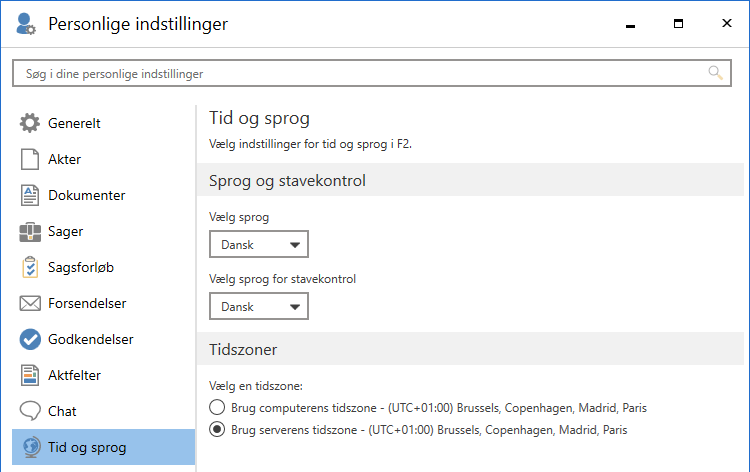Click the Sager briefcase icon
The width and height of the screenshot is (750, 472).
[x=30, y=231]
